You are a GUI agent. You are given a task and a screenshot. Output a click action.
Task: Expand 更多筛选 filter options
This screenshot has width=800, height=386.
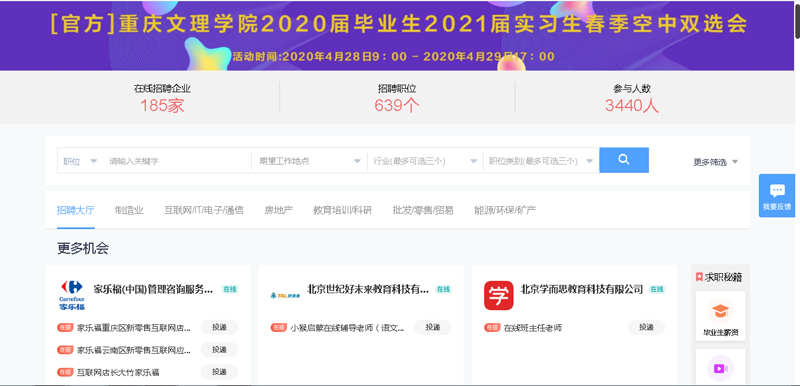[x=715, y=162]
